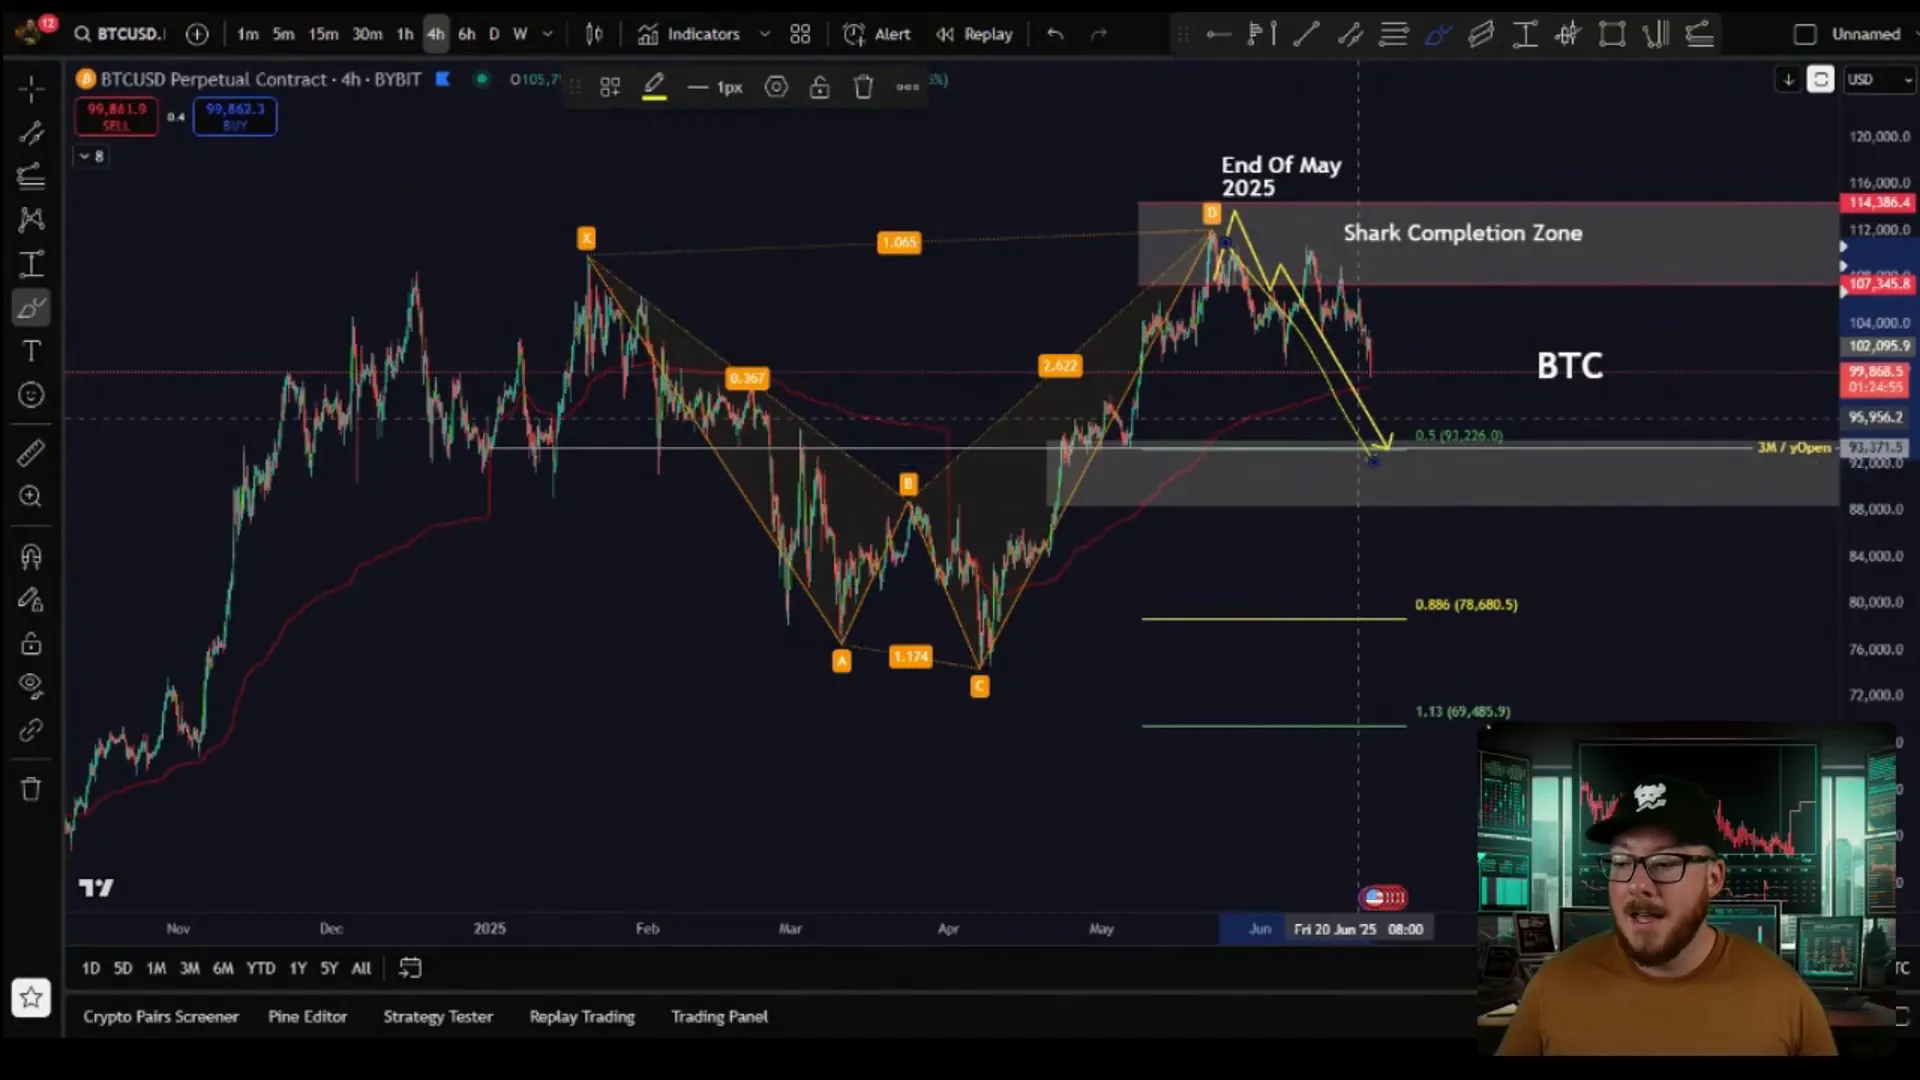
Task: Open drawing templates in floating toolbar
Action: coord(610,87)
